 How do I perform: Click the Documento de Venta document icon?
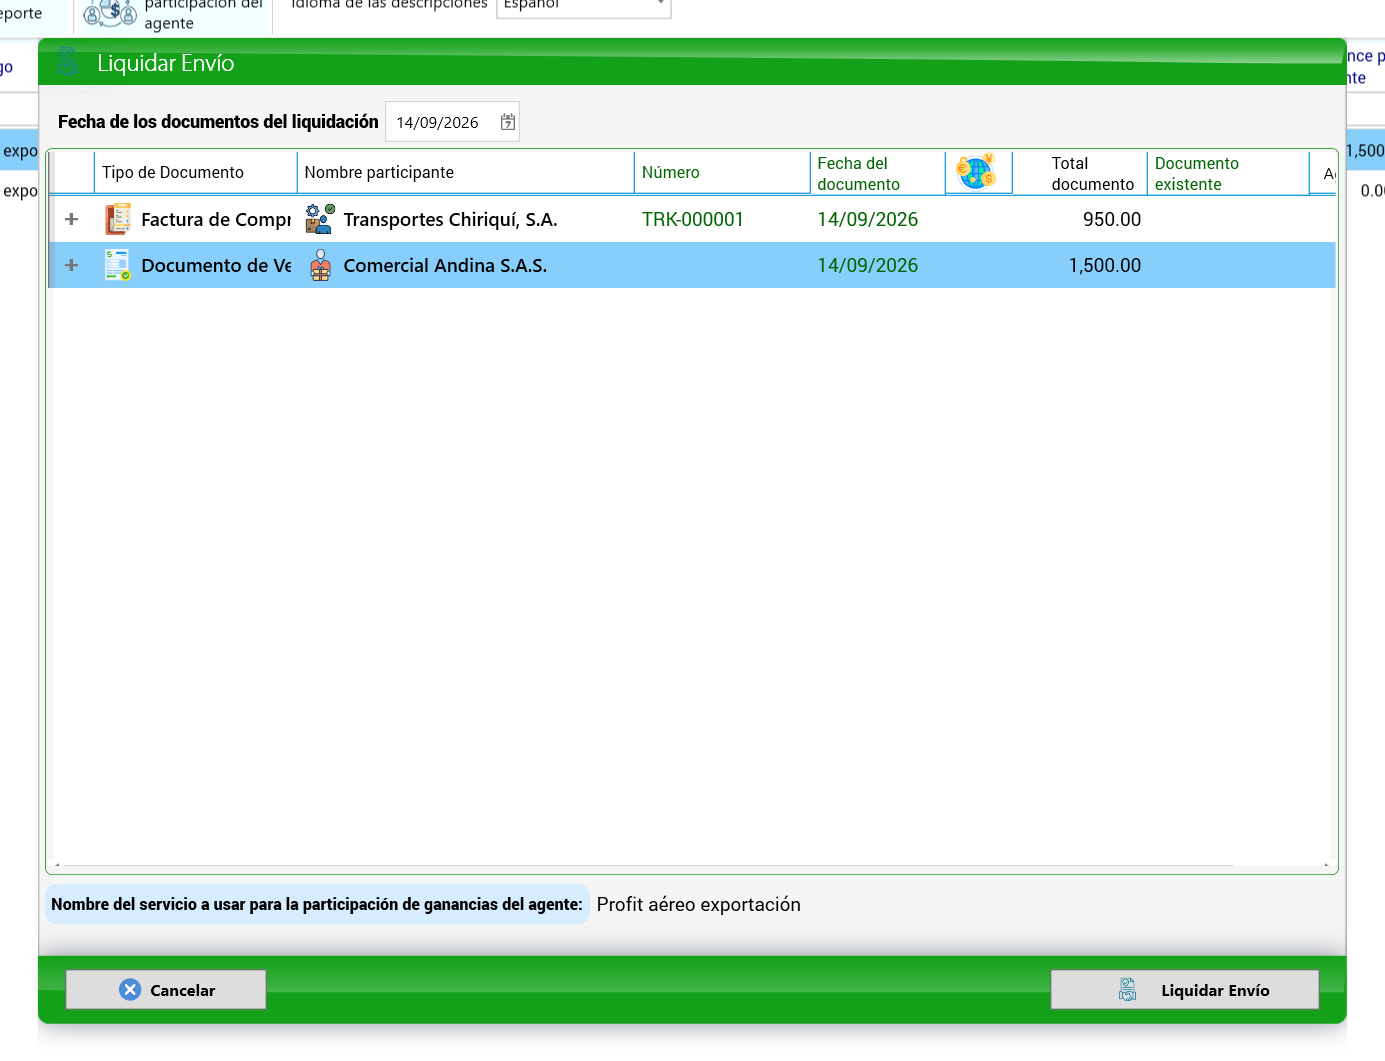click(118, 265)
